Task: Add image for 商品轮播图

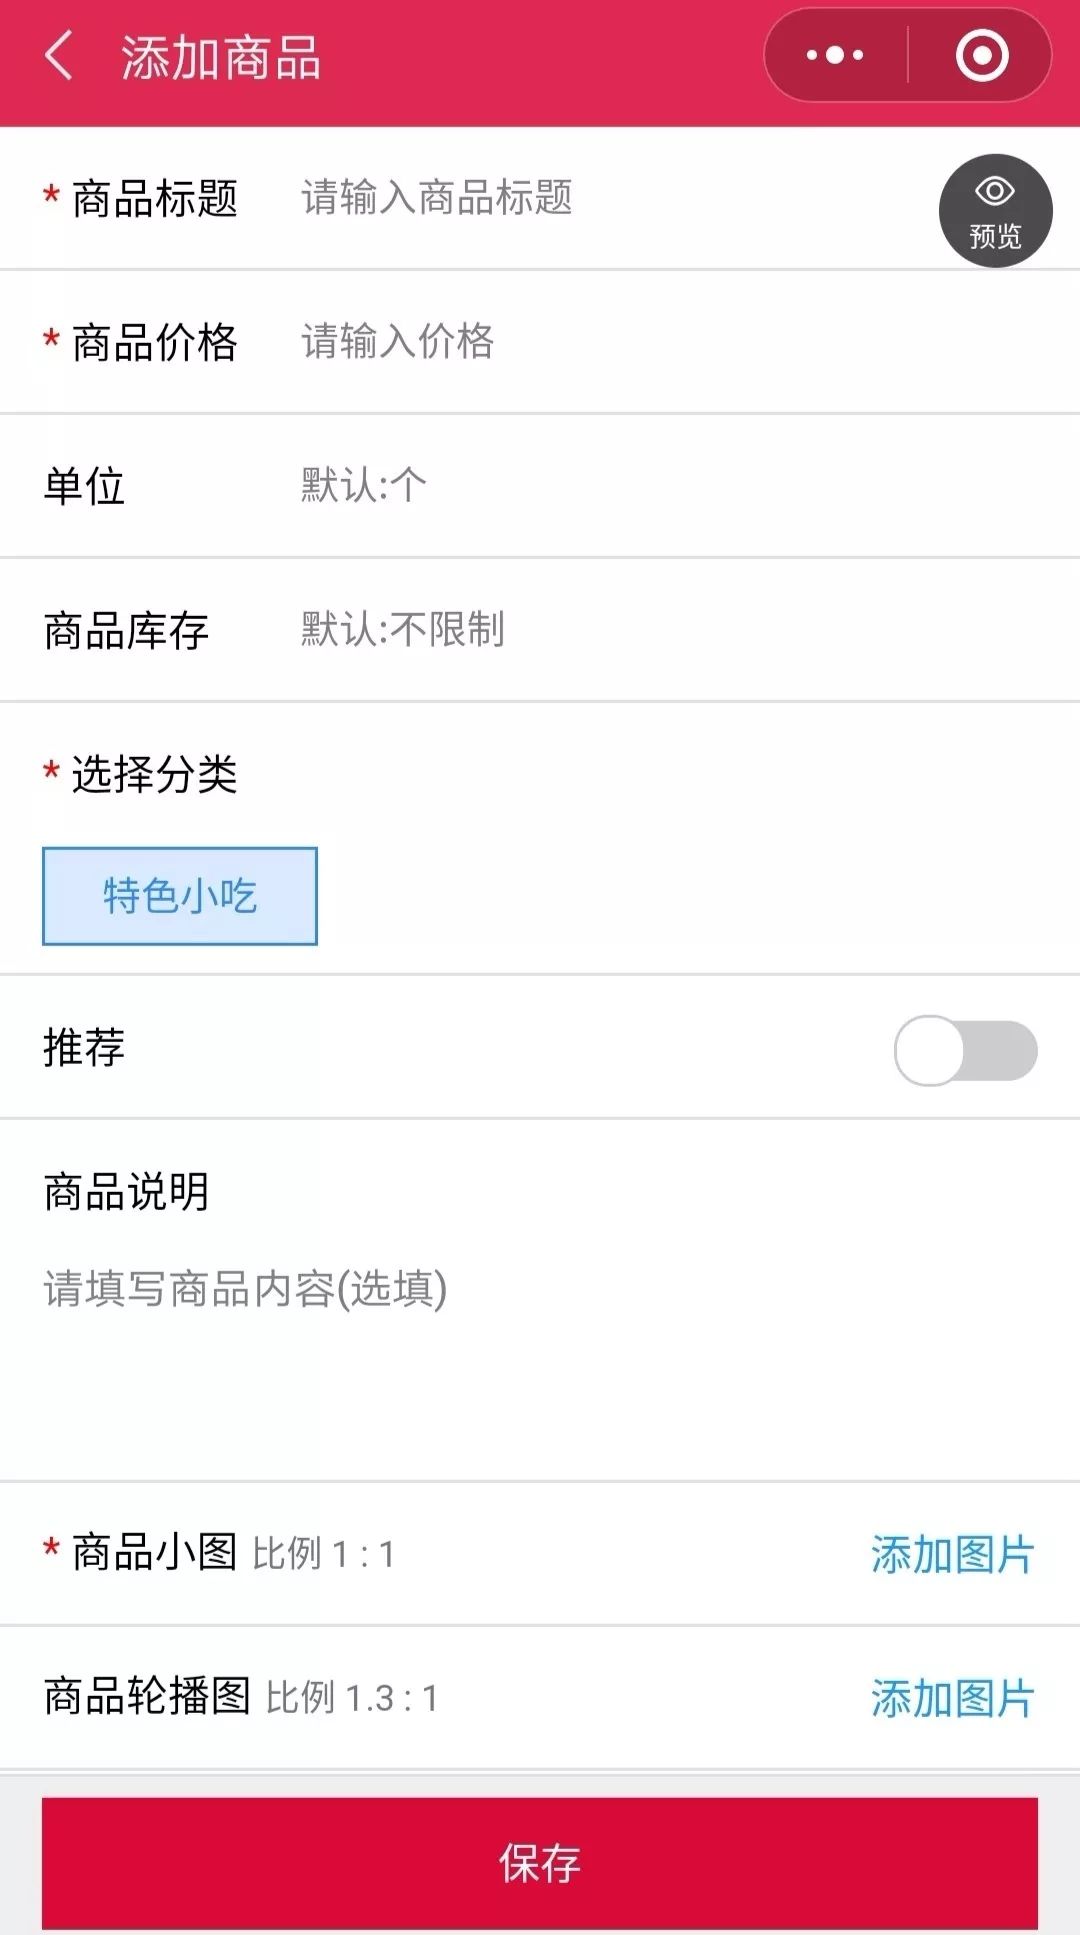Action: point(952,1698)
